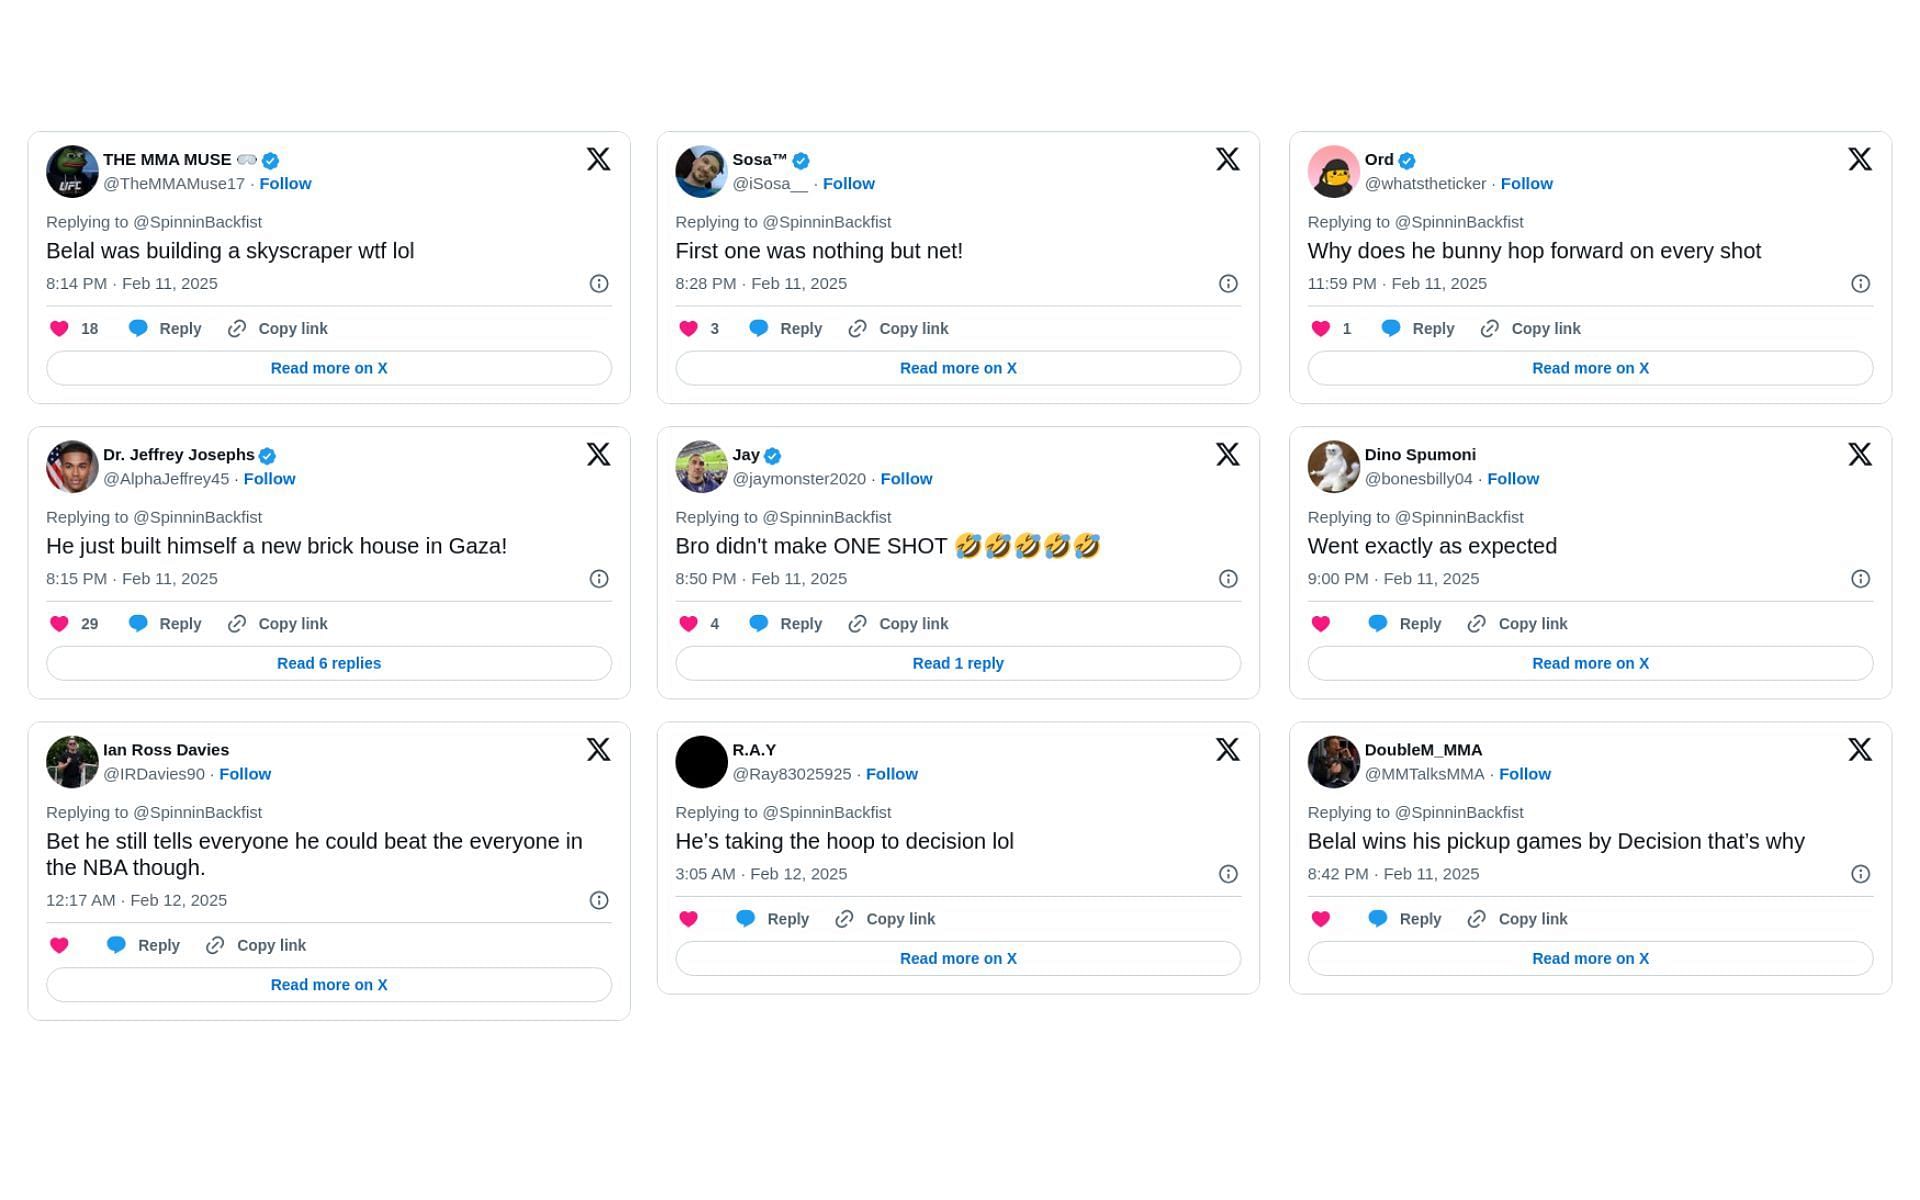Image resolution: width=1920 pixels, height=1200 pixels.
Task: Expand Read 1 reply on Jay's tweet
Action: click(958, 662)
